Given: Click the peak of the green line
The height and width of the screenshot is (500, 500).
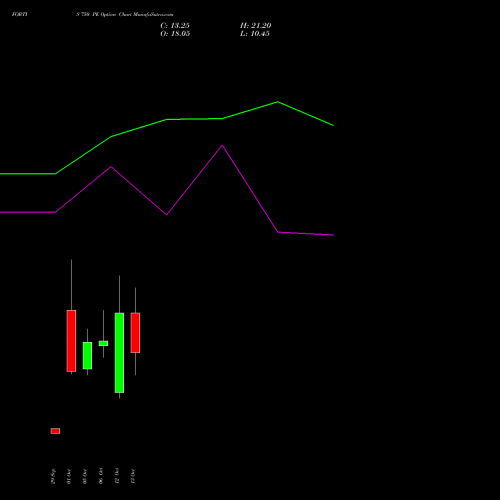Looking at the screenshot, I should [x=278, y=102].
